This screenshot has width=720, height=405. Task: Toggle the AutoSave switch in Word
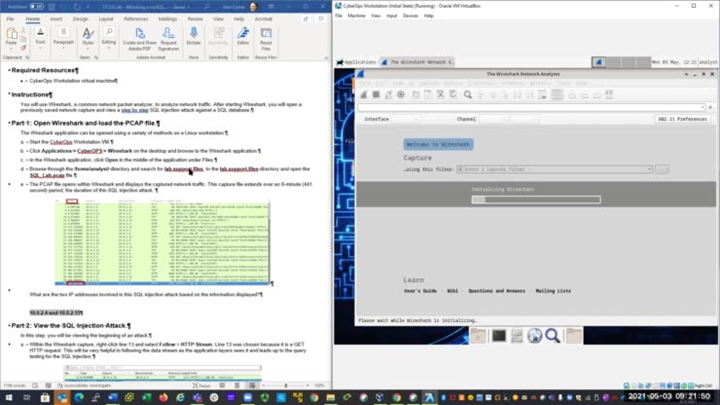[36, 7]
